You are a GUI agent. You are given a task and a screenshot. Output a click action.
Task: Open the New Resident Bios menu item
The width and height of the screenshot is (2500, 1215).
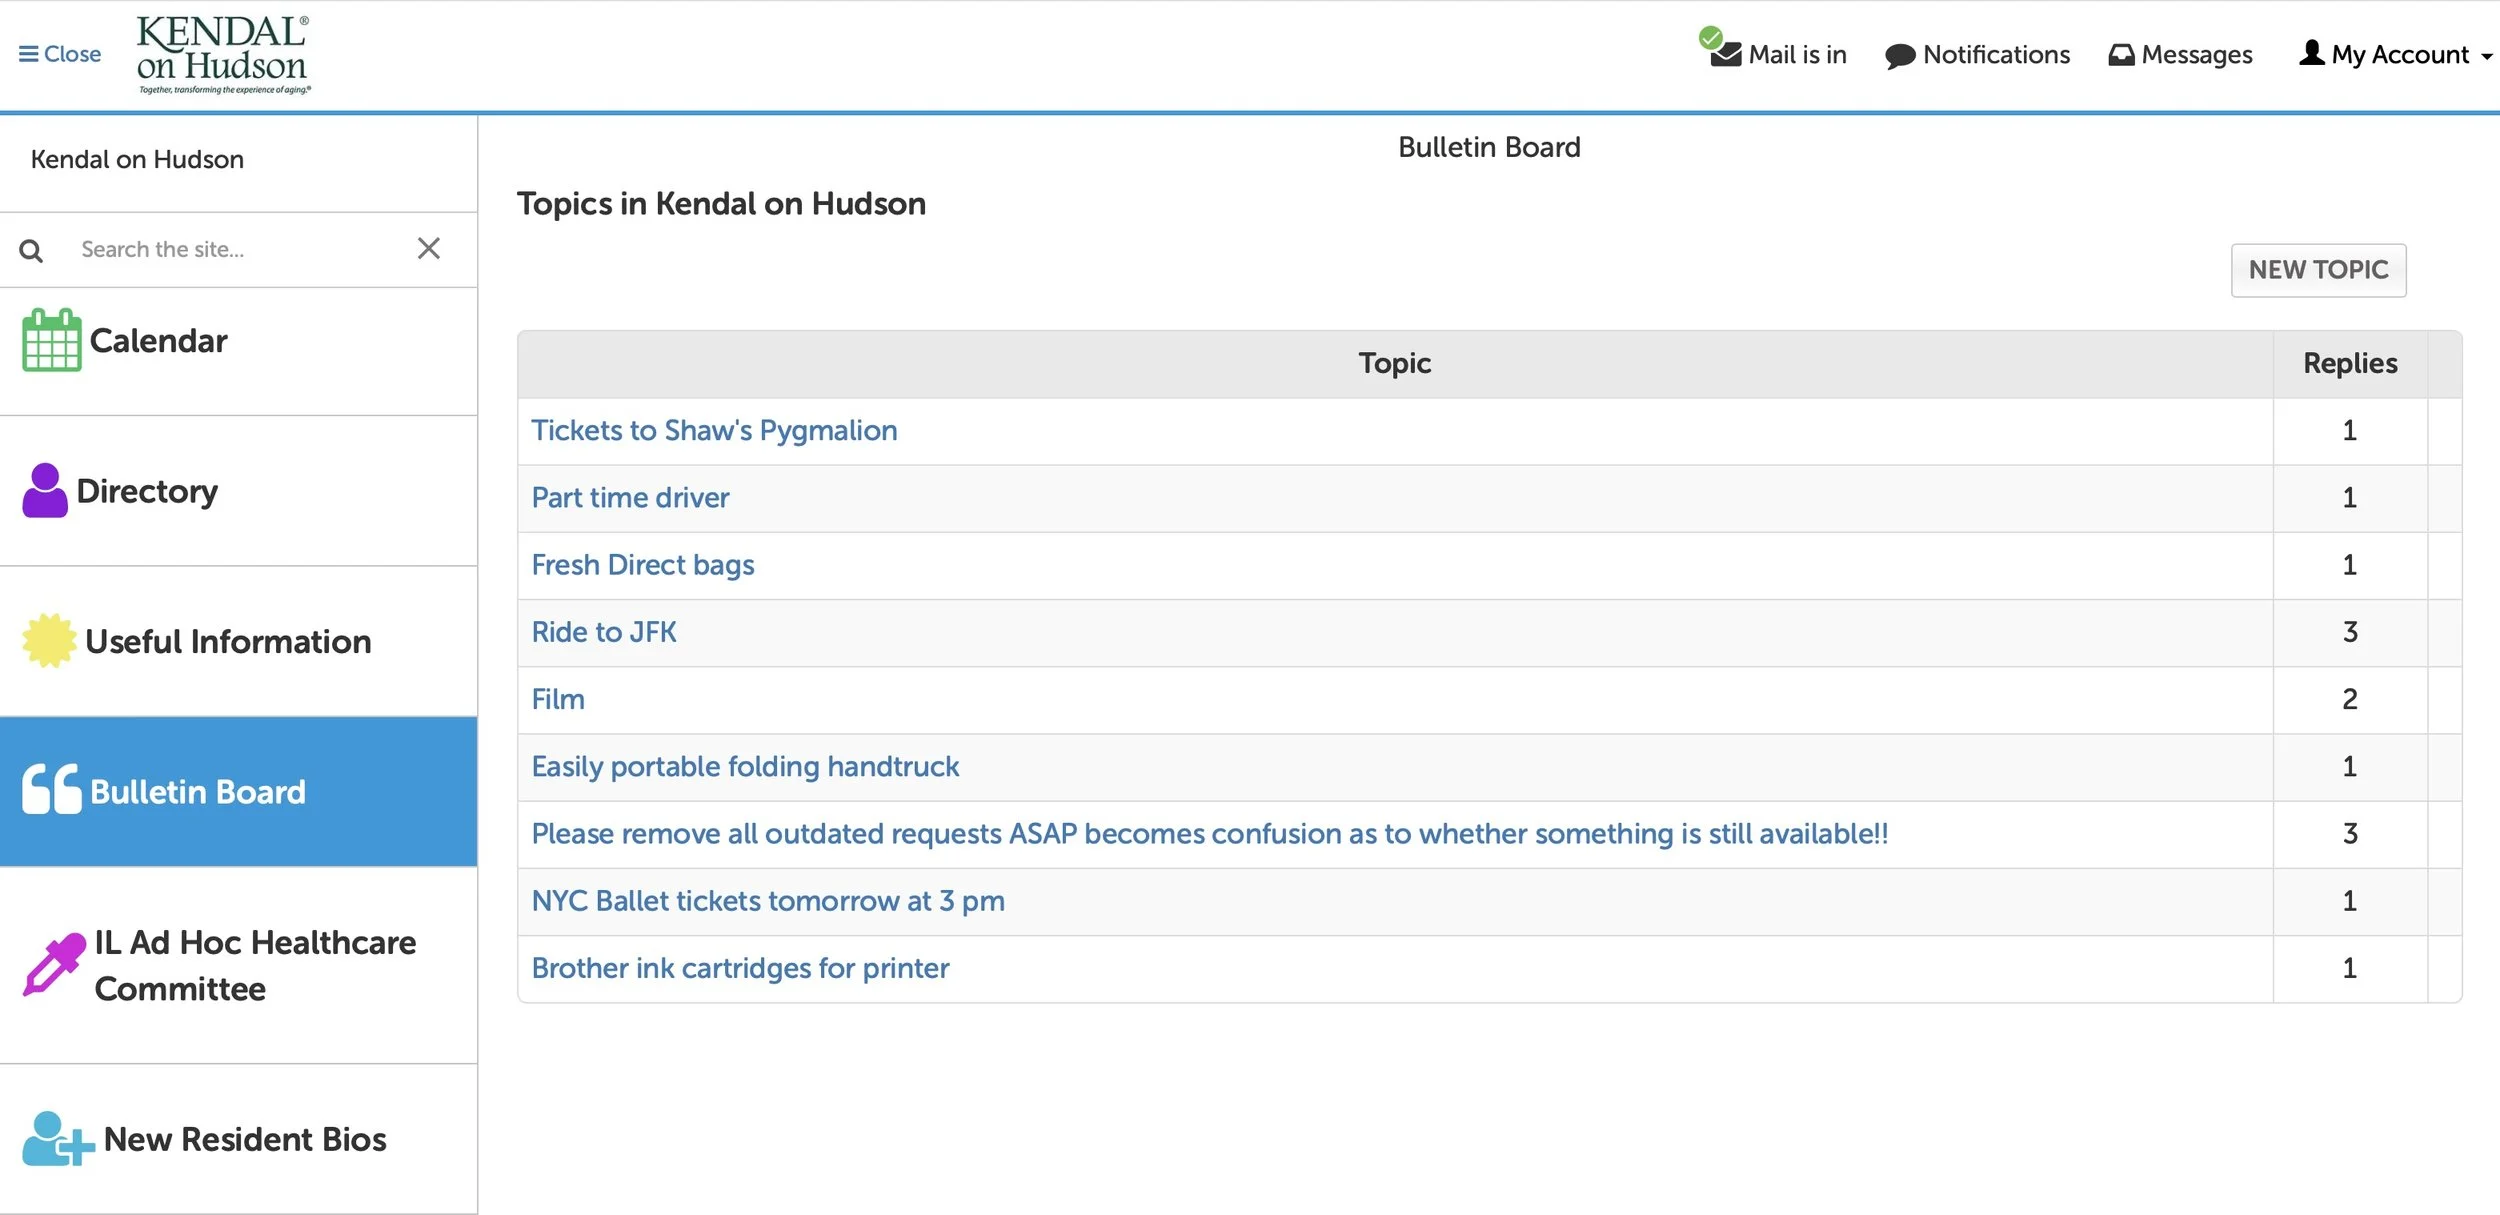[244, 1139]
